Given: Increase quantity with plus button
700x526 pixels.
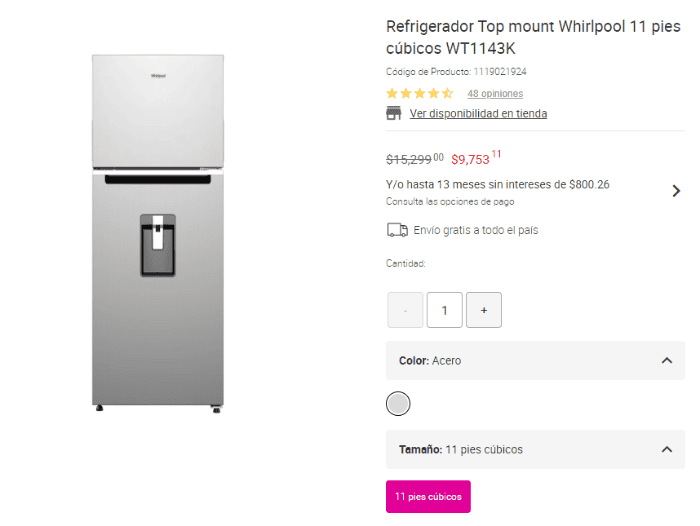Looking at the screenshot, I should (484, 310).
